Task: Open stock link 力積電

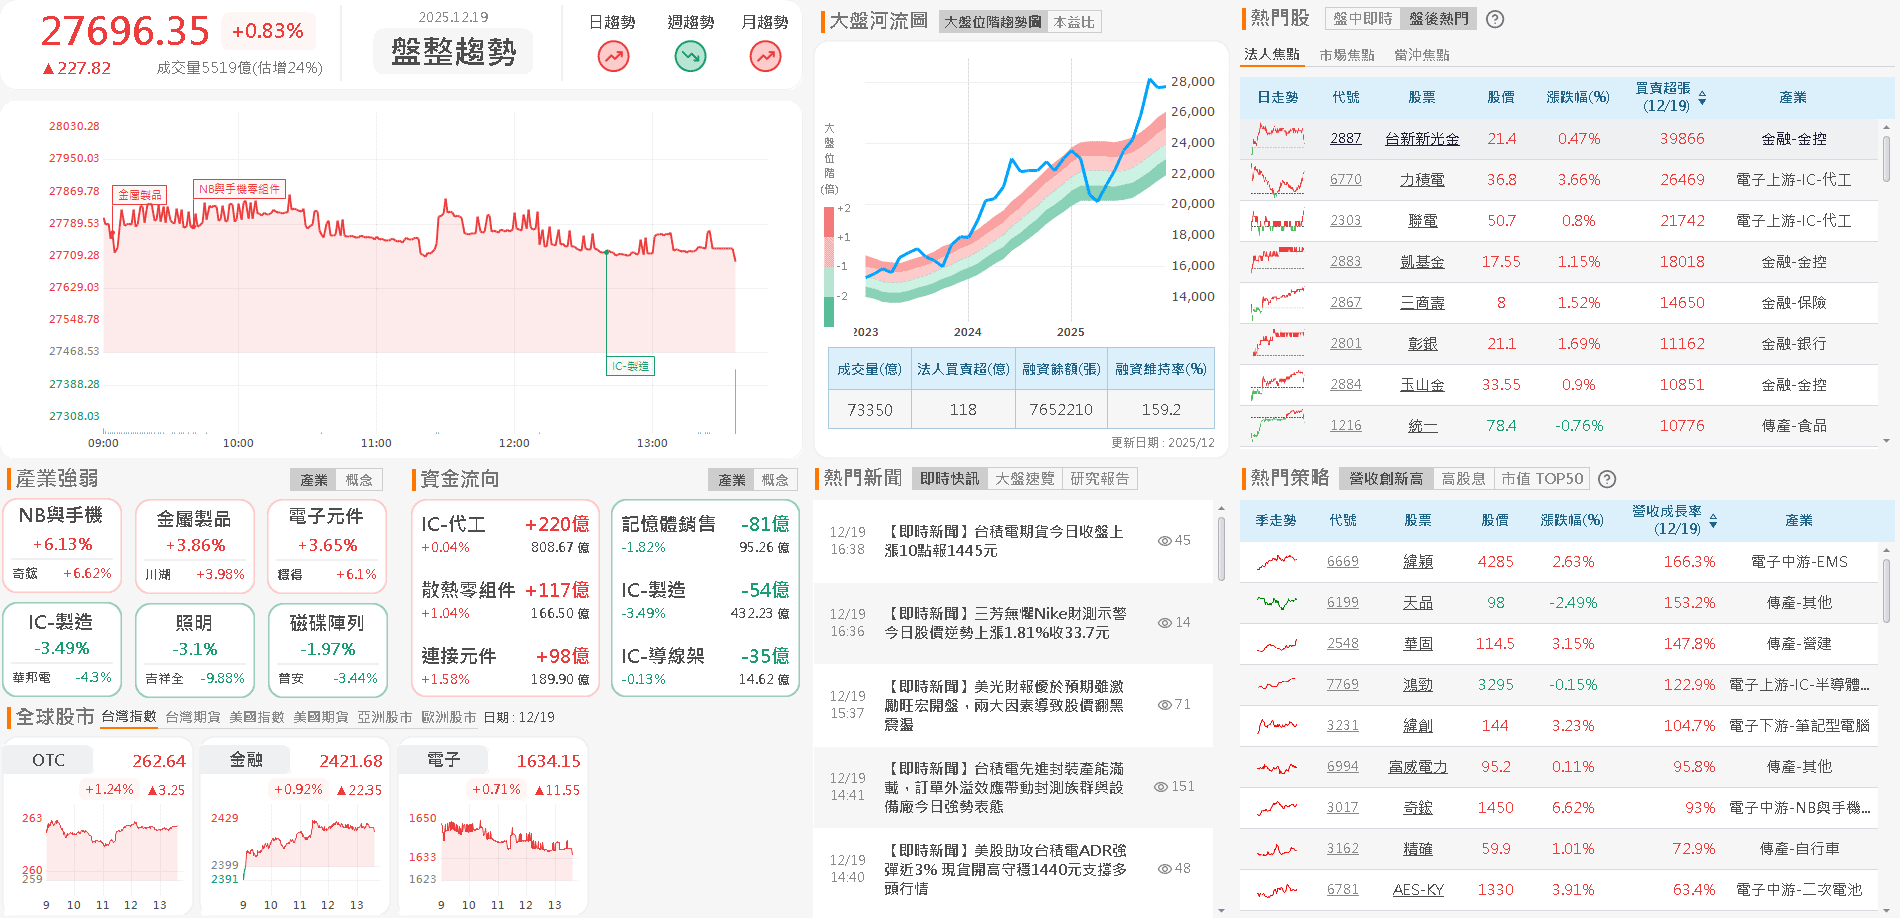Action: coord(1421,179)
